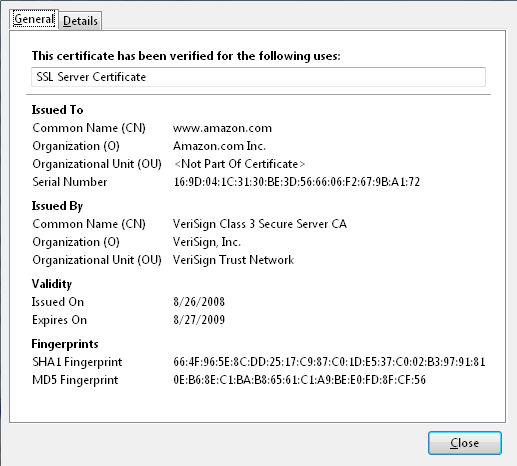
Task: Click the MD5 Fingerprint value
Action: (299, 380)
